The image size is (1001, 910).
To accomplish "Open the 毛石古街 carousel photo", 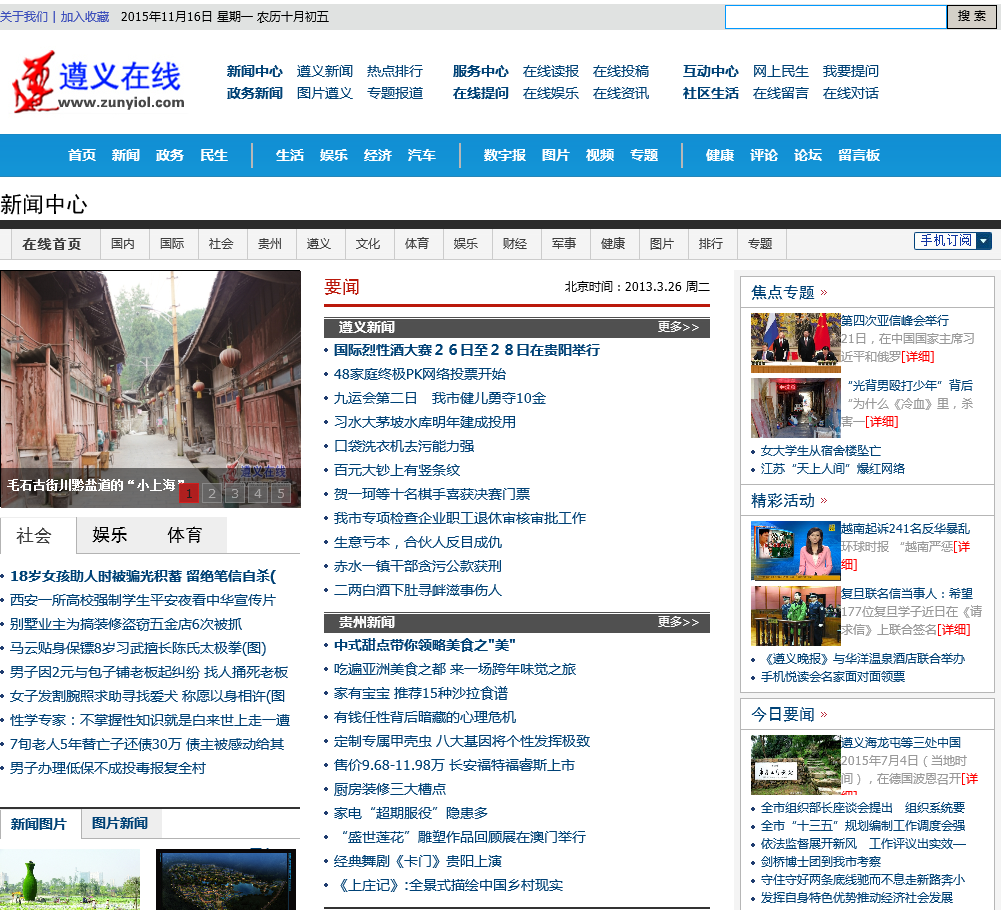I will [x=151, y=389].
